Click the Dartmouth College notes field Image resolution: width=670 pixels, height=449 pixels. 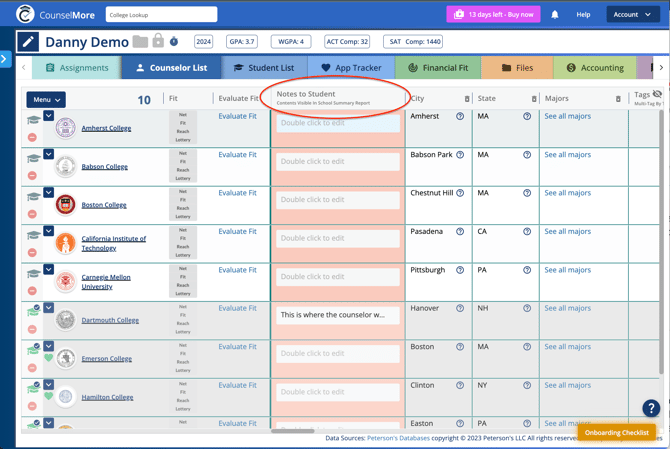pos(338,315)
